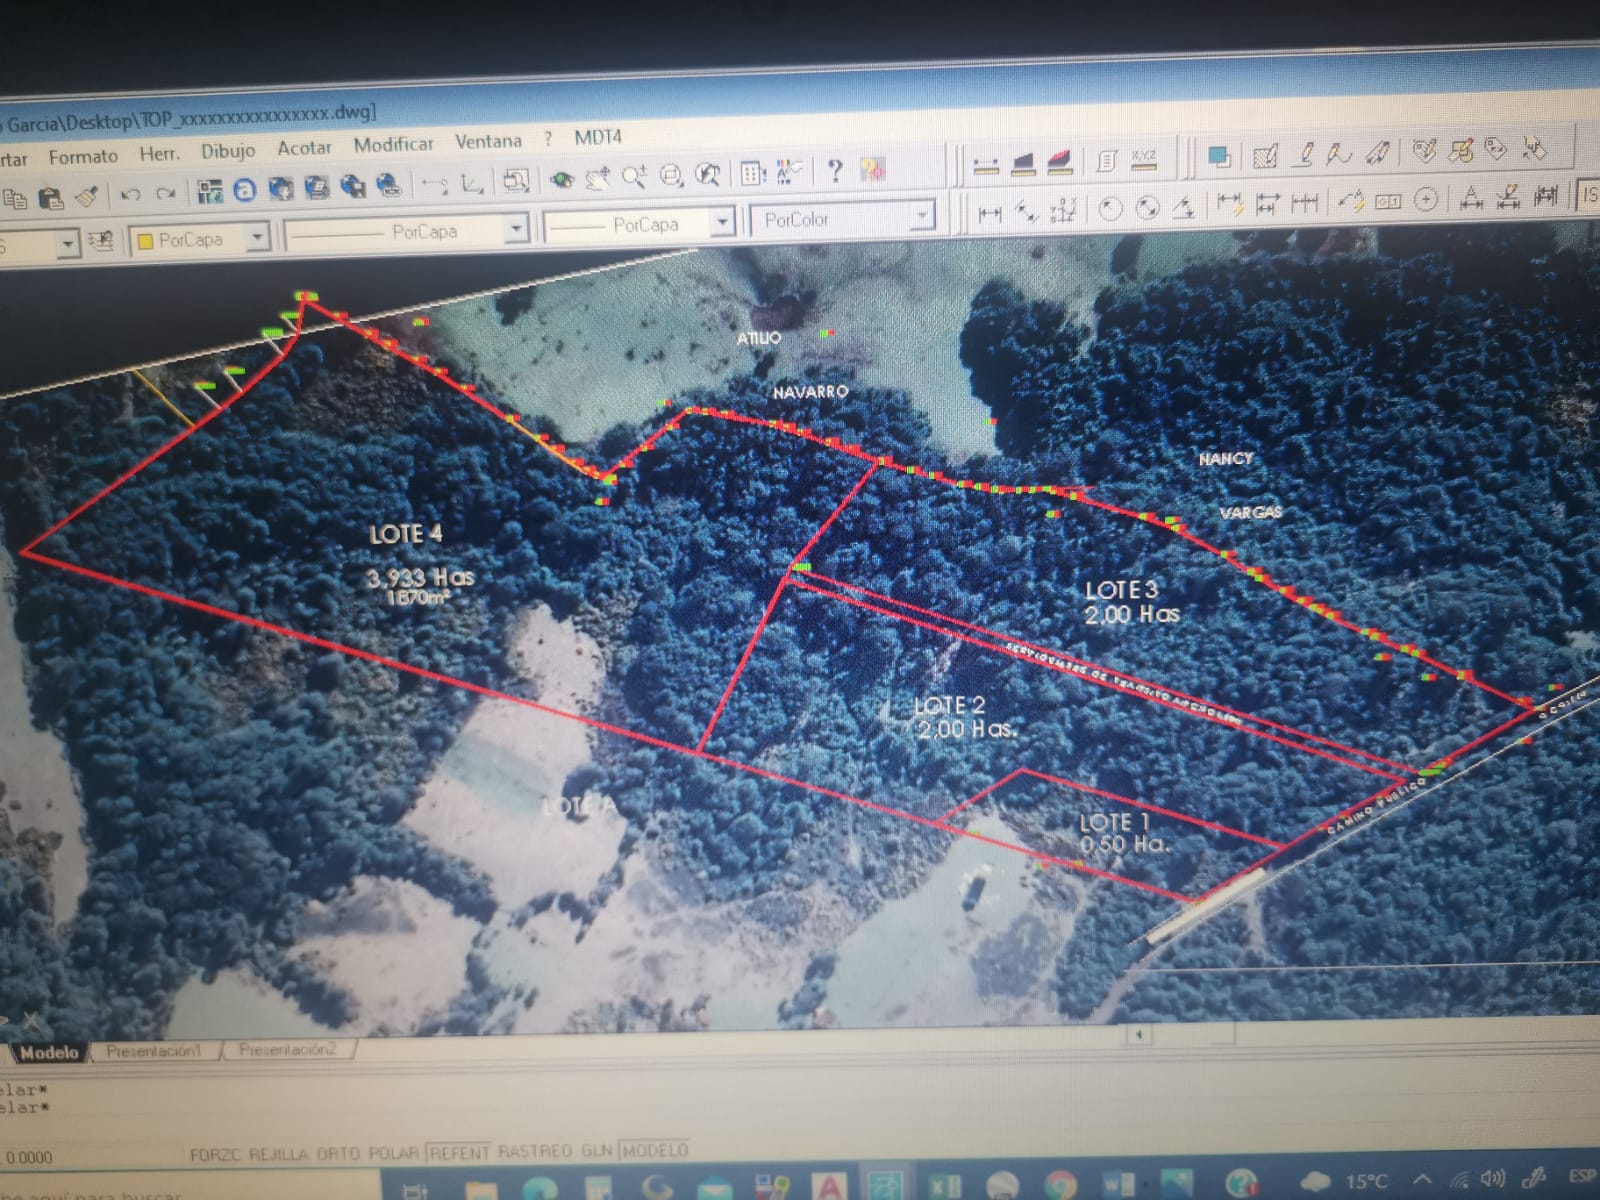Screen dimensions: 1600x1200
Task: Click the Draw Order icon
Action: (1219, 158)
